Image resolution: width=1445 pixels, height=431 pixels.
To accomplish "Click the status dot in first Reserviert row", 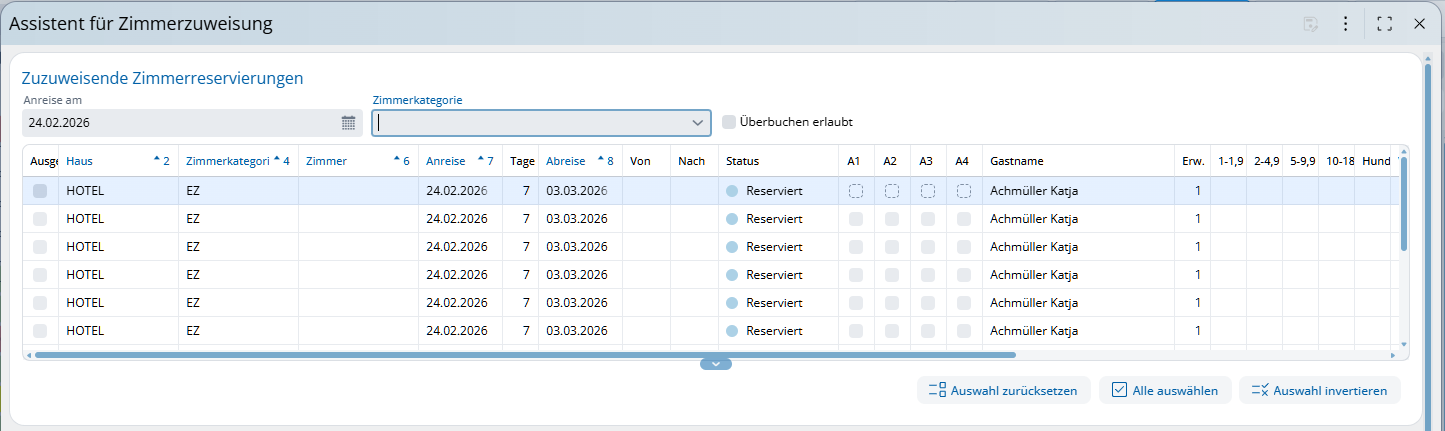I will coord(732,191).
